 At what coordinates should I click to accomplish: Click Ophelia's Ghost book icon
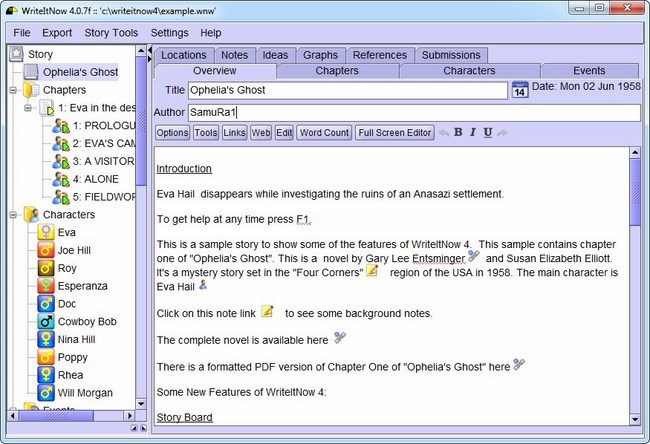tap(31, 72)
